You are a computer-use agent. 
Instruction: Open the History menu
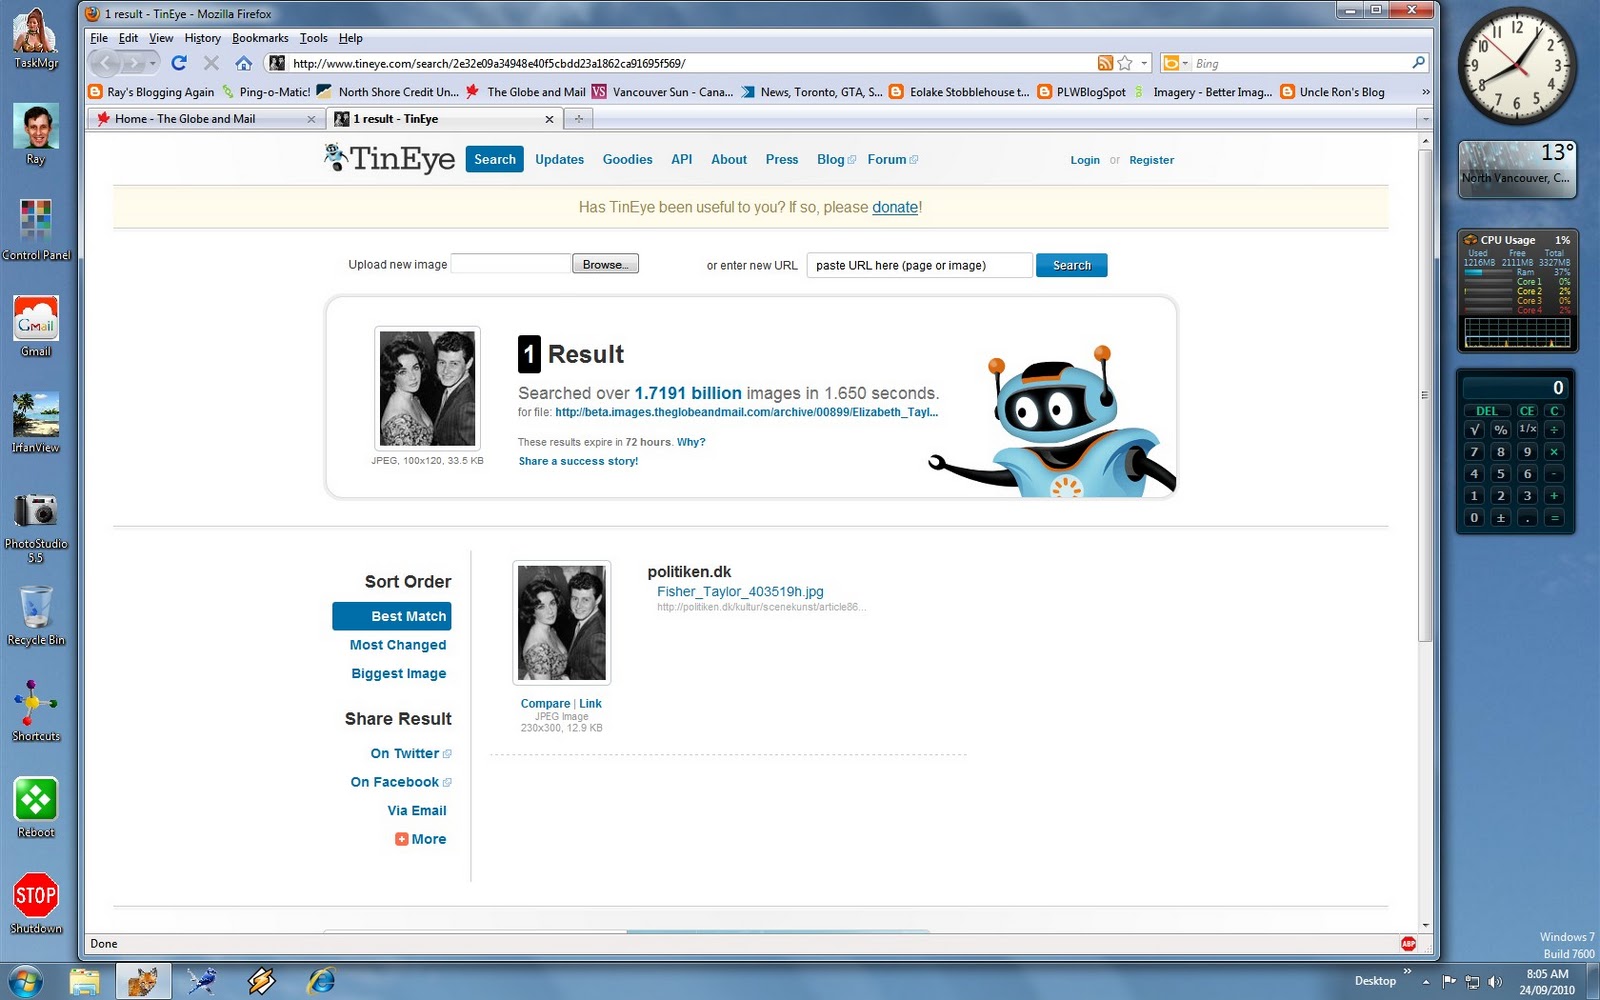coord(201,38)
